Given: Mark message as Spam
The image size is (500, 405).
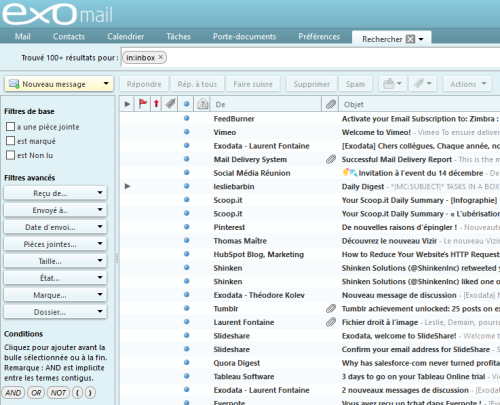Looking at the screenshot, I should (x=355, y=84).
